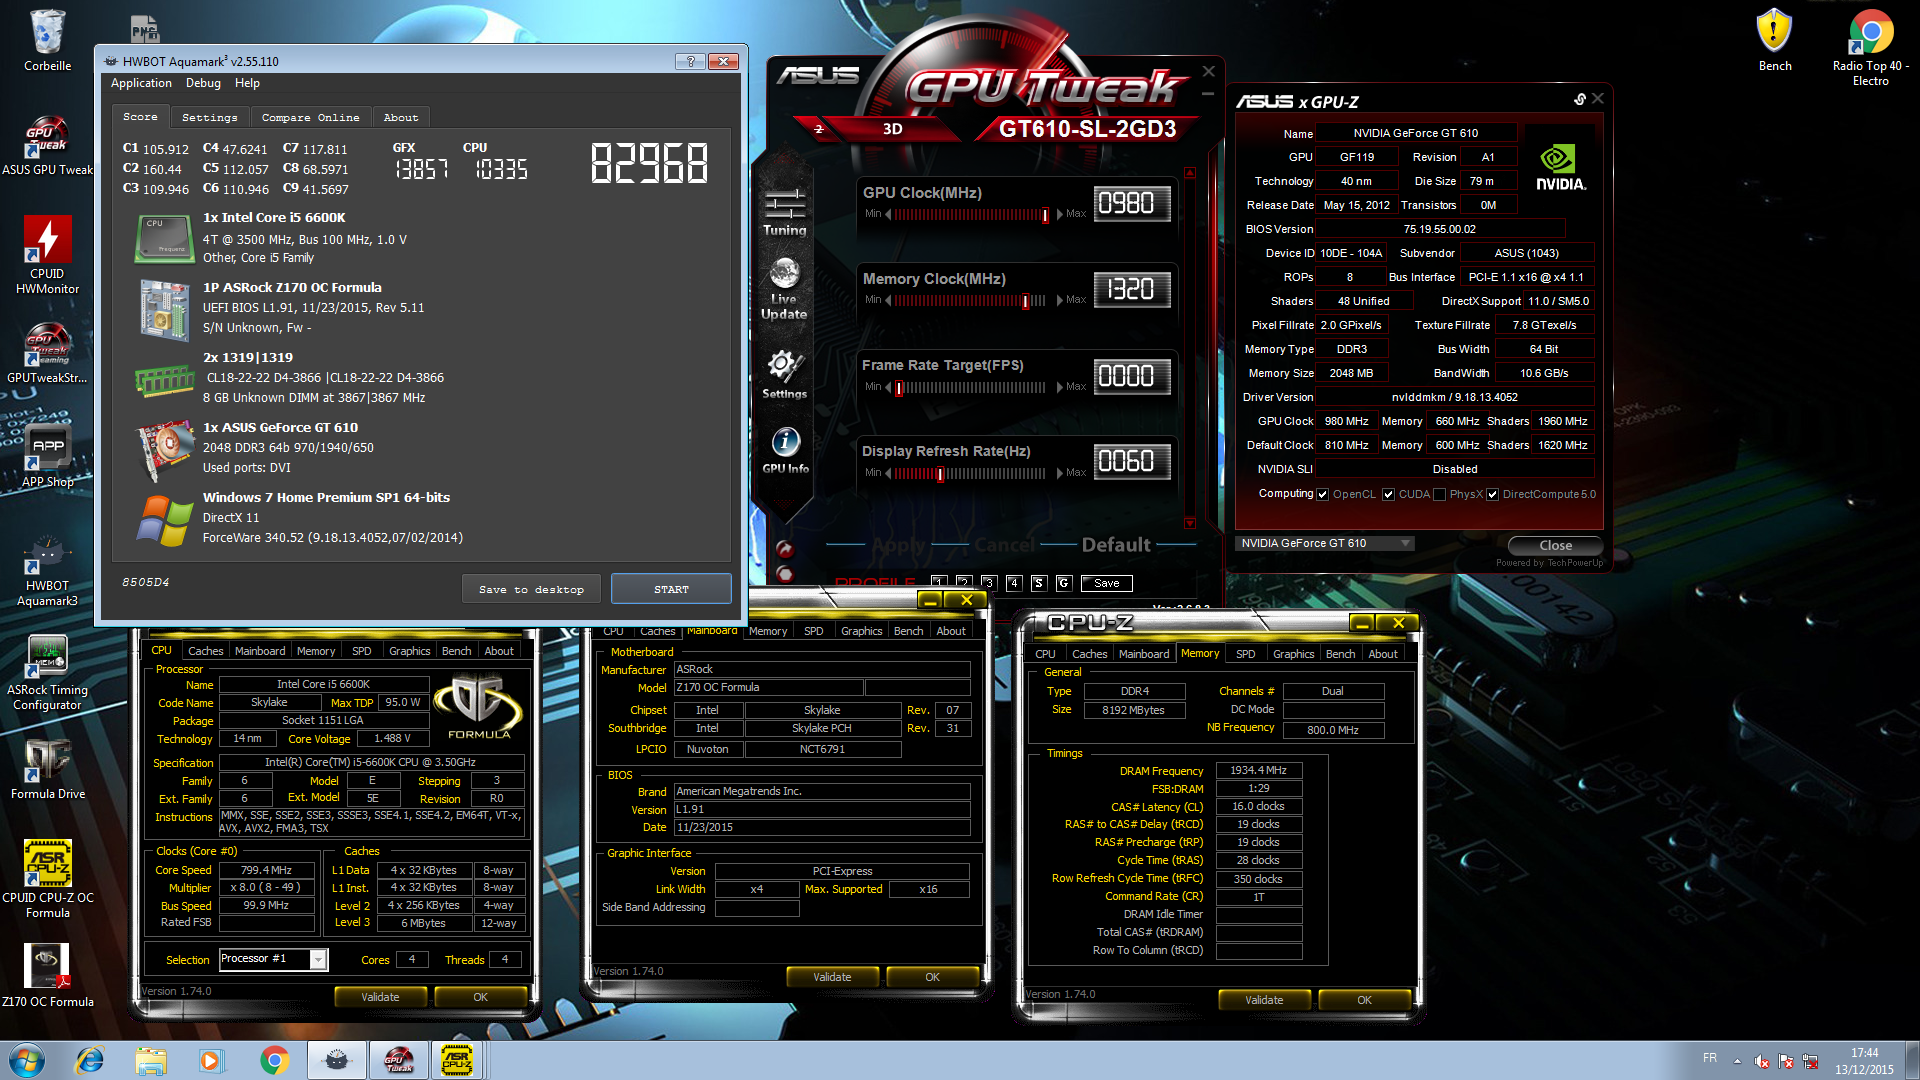Click the ASUS GPU Tweak desktop icon
Viewport: 1920px width, 1080px height.
(x=47, y=146)
